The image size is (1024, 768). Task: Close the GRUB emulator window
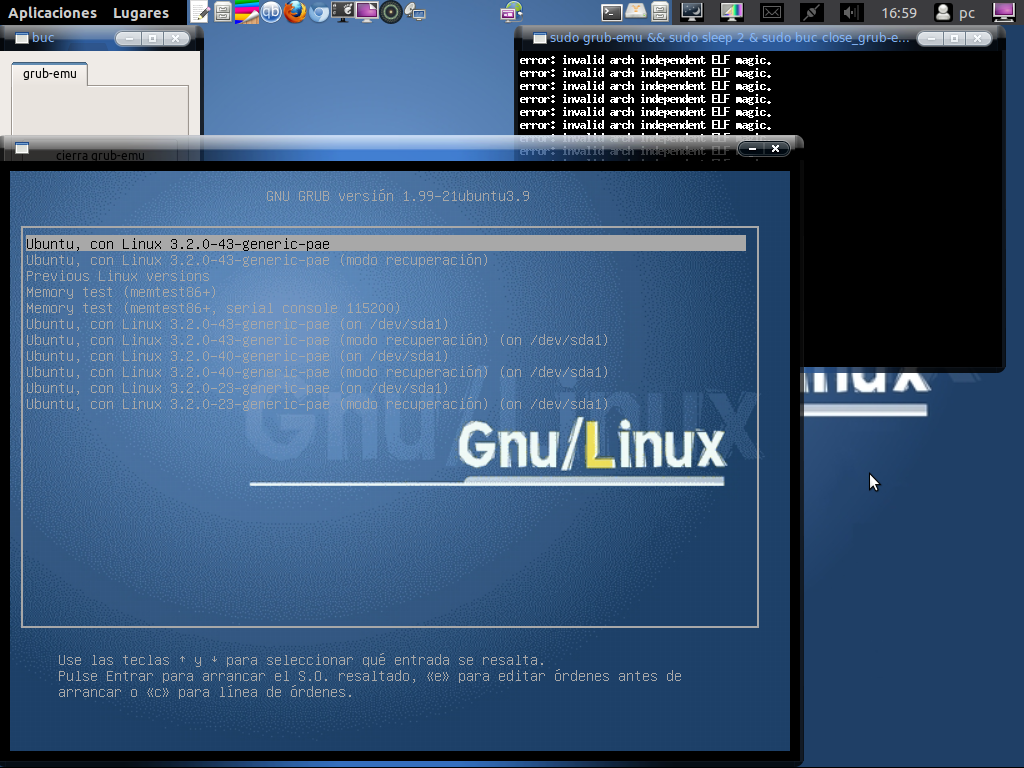click(775, 149)
